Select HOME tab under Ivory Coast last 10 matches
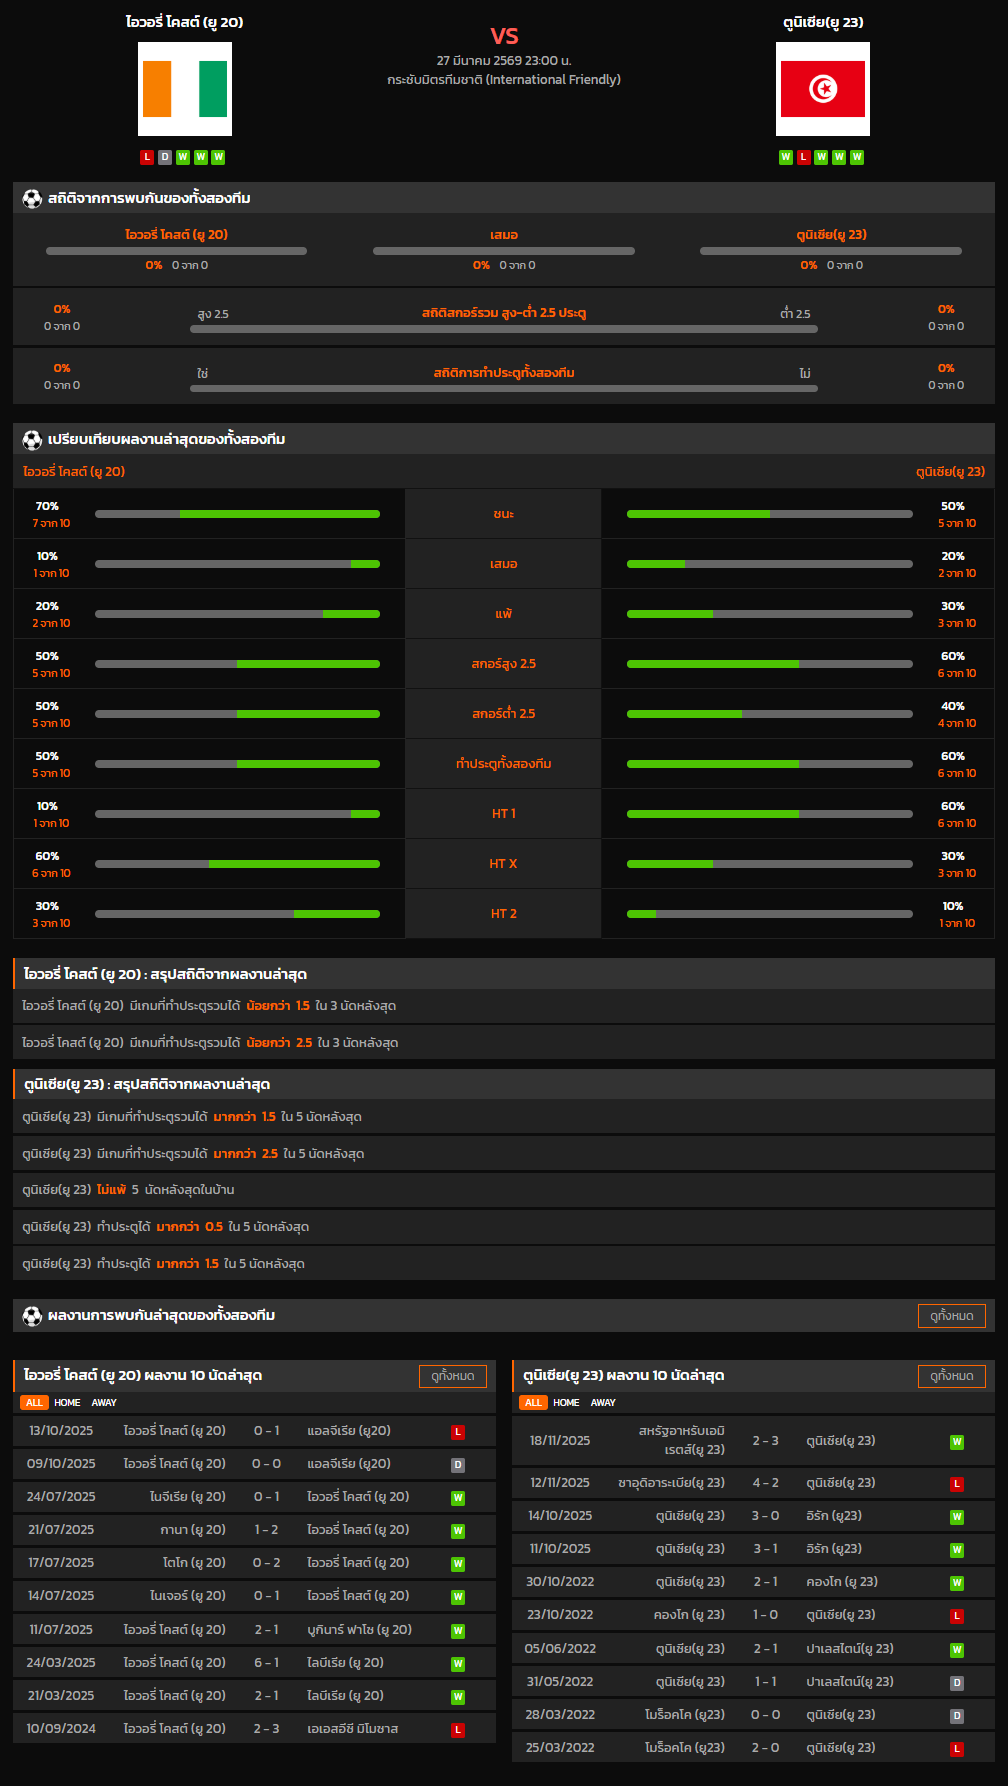Viewport: 1008px width, 1786px height. (x=67, y=1403)
